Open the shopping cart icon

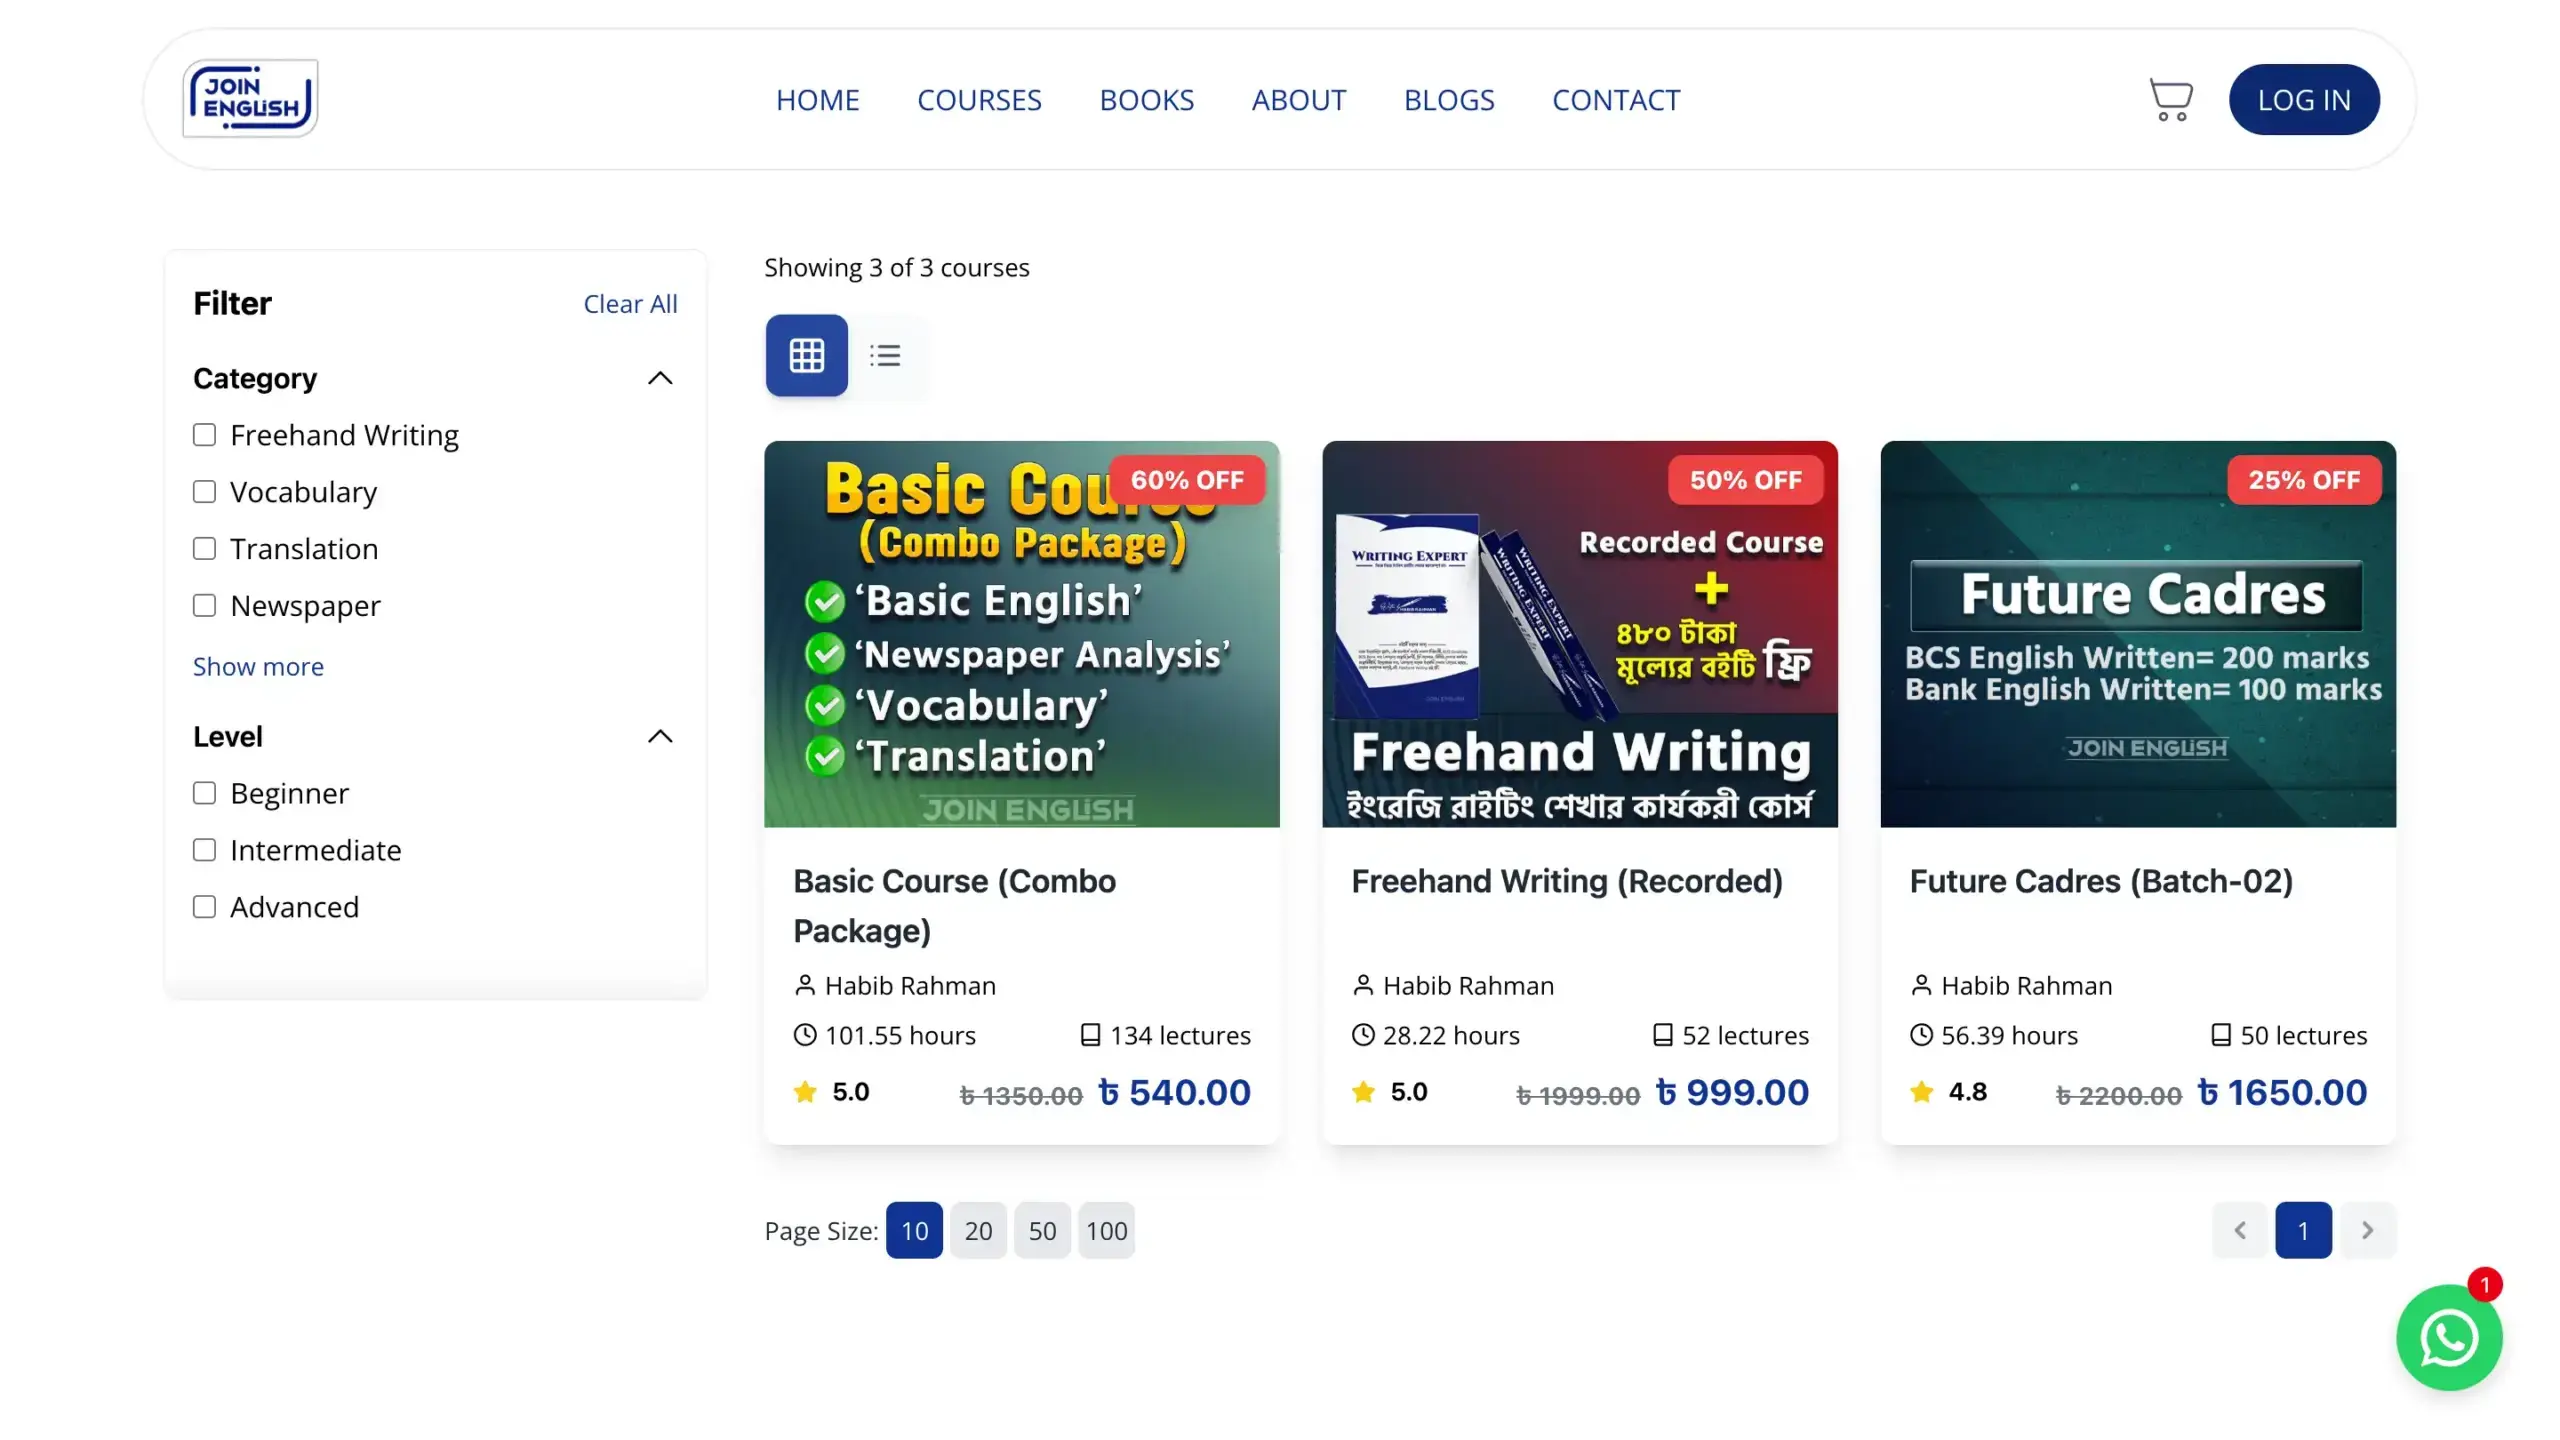(2170, 100)
